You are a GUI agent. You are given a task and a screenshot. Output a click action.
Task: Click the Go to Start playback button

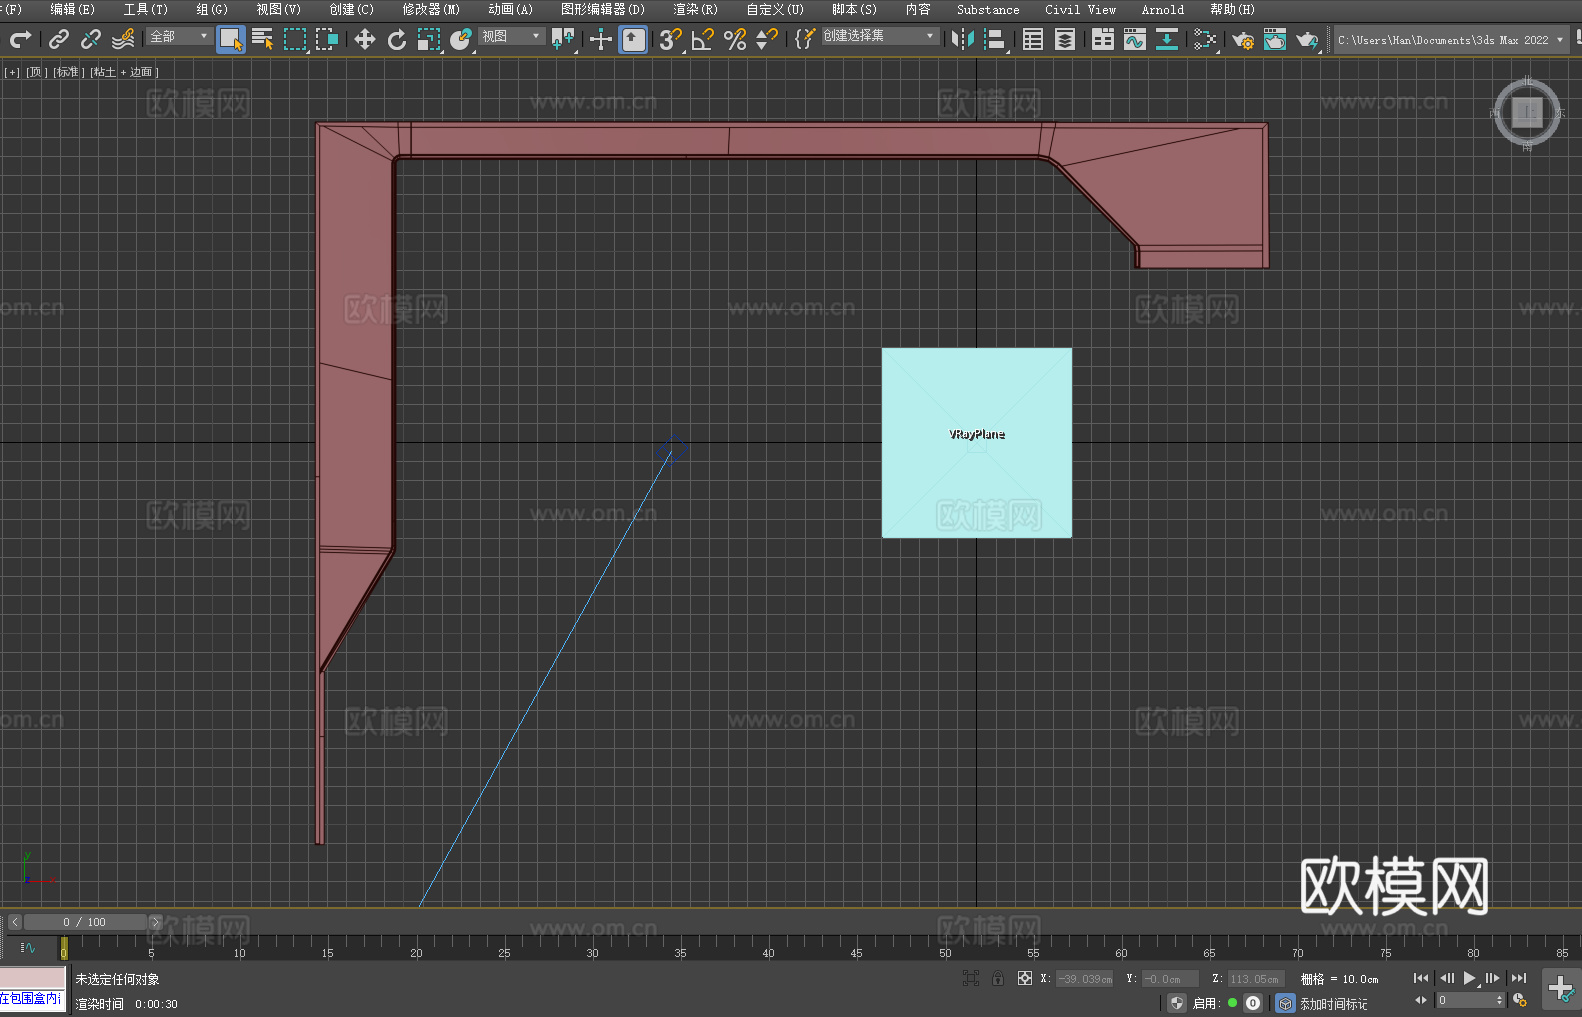(1421, 978)
